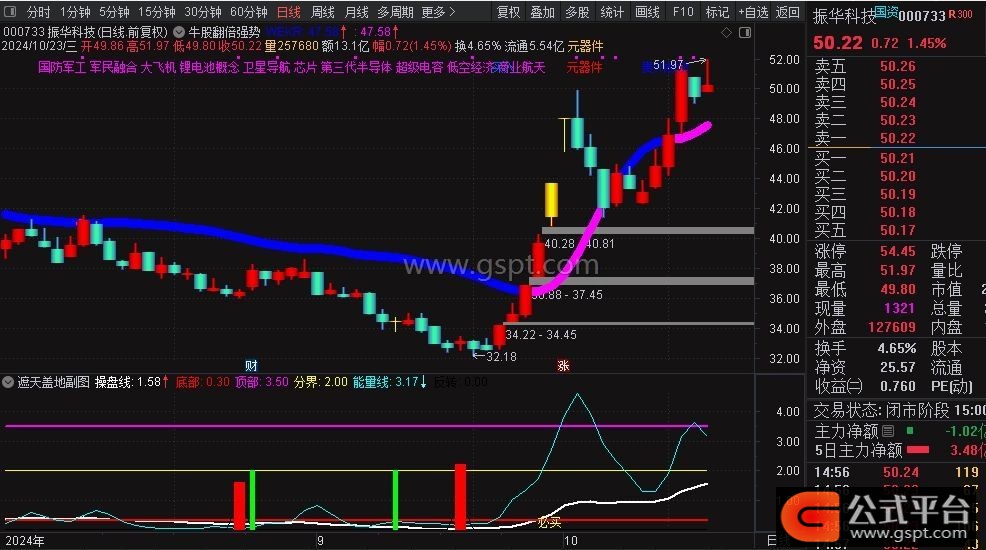The image size is (986, 550).
Task: Switch to the 月线 monthly chart
Action: 357,12
